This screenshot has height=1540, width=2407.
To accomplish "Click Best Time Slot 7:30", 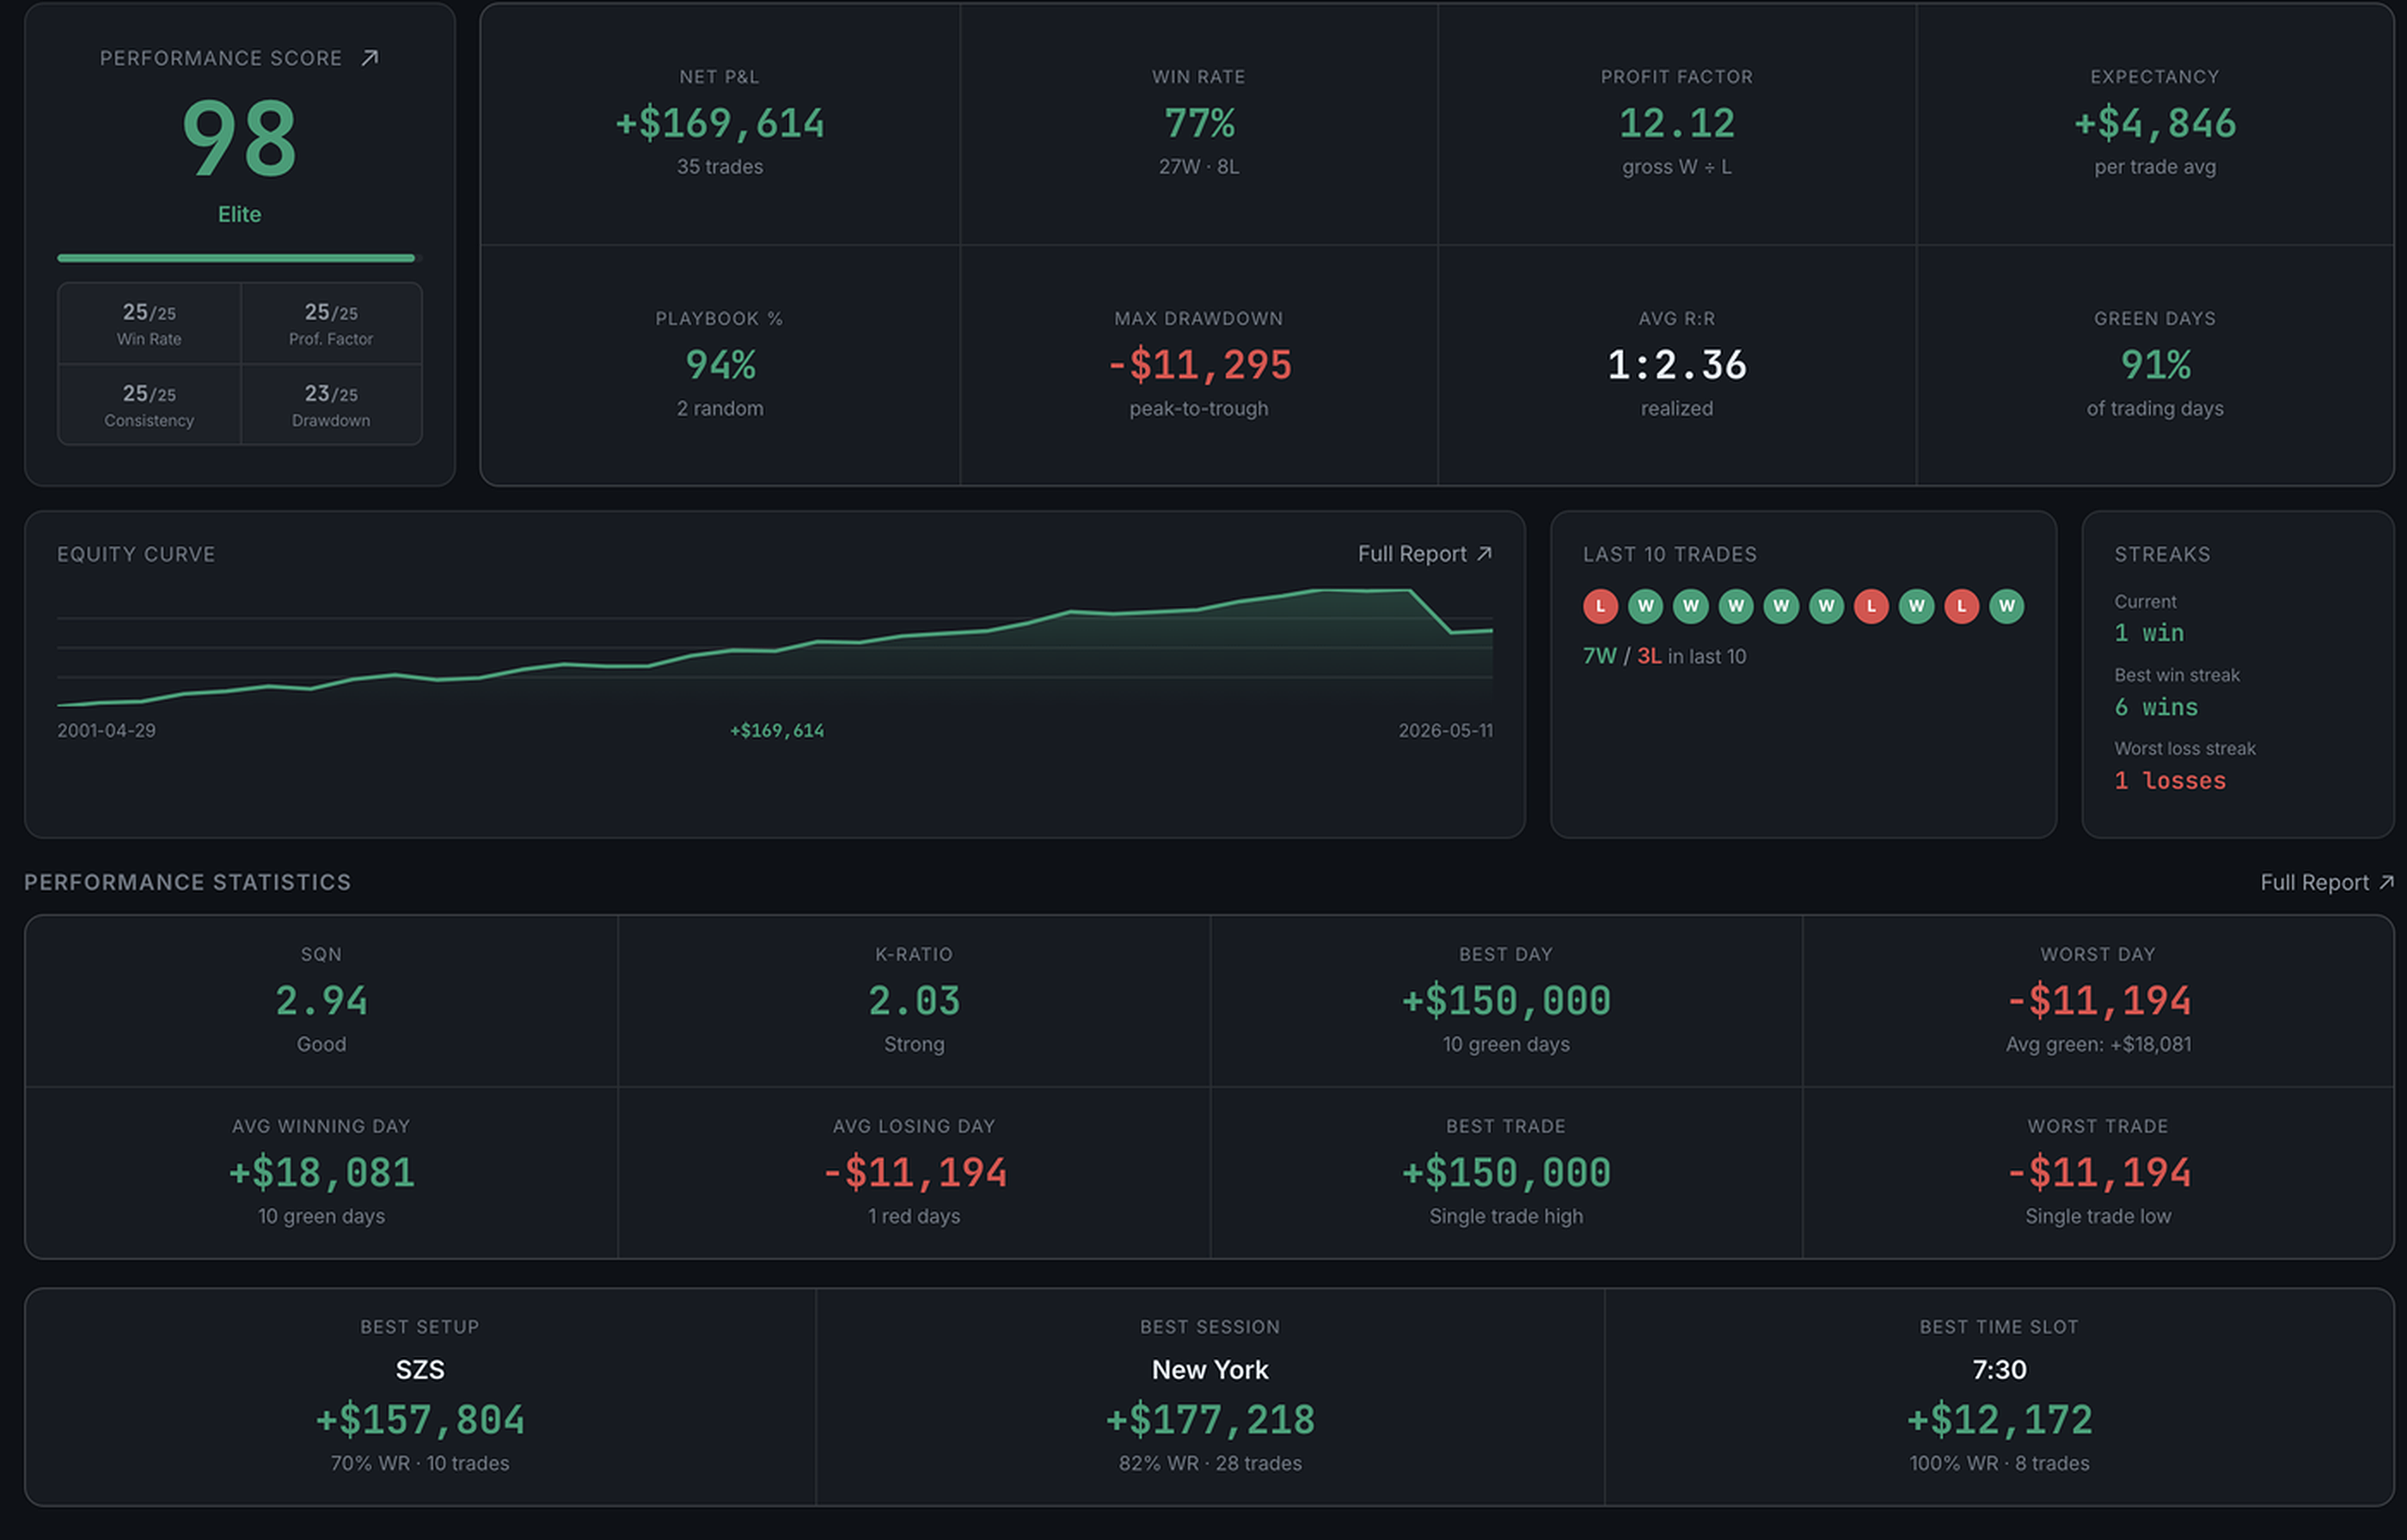I will tap(1999, 1369).
